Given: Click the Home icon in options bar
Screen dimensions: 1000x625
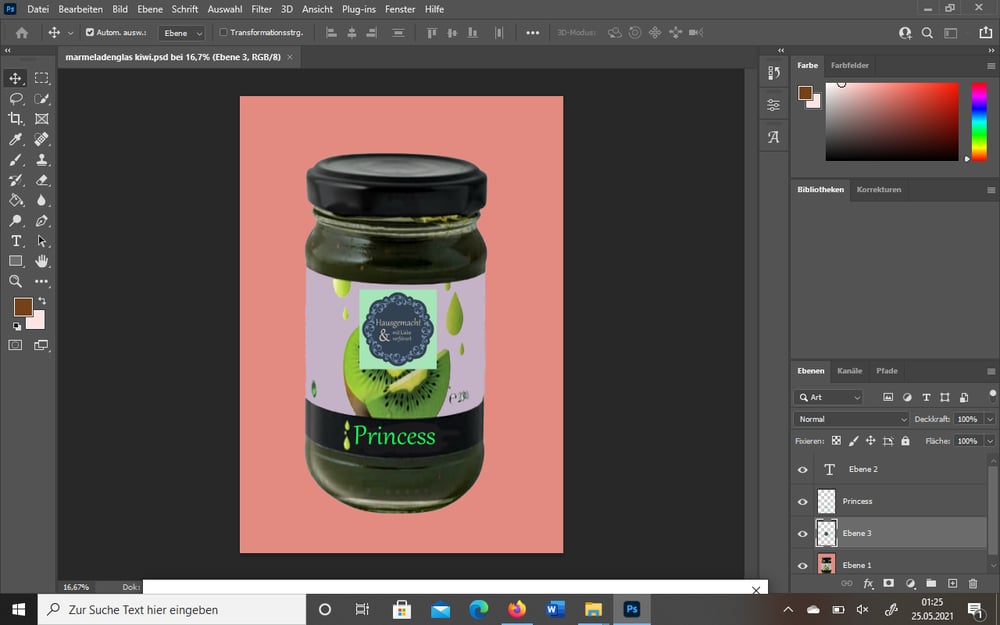Looking at the screenshot, I should 22,33.
